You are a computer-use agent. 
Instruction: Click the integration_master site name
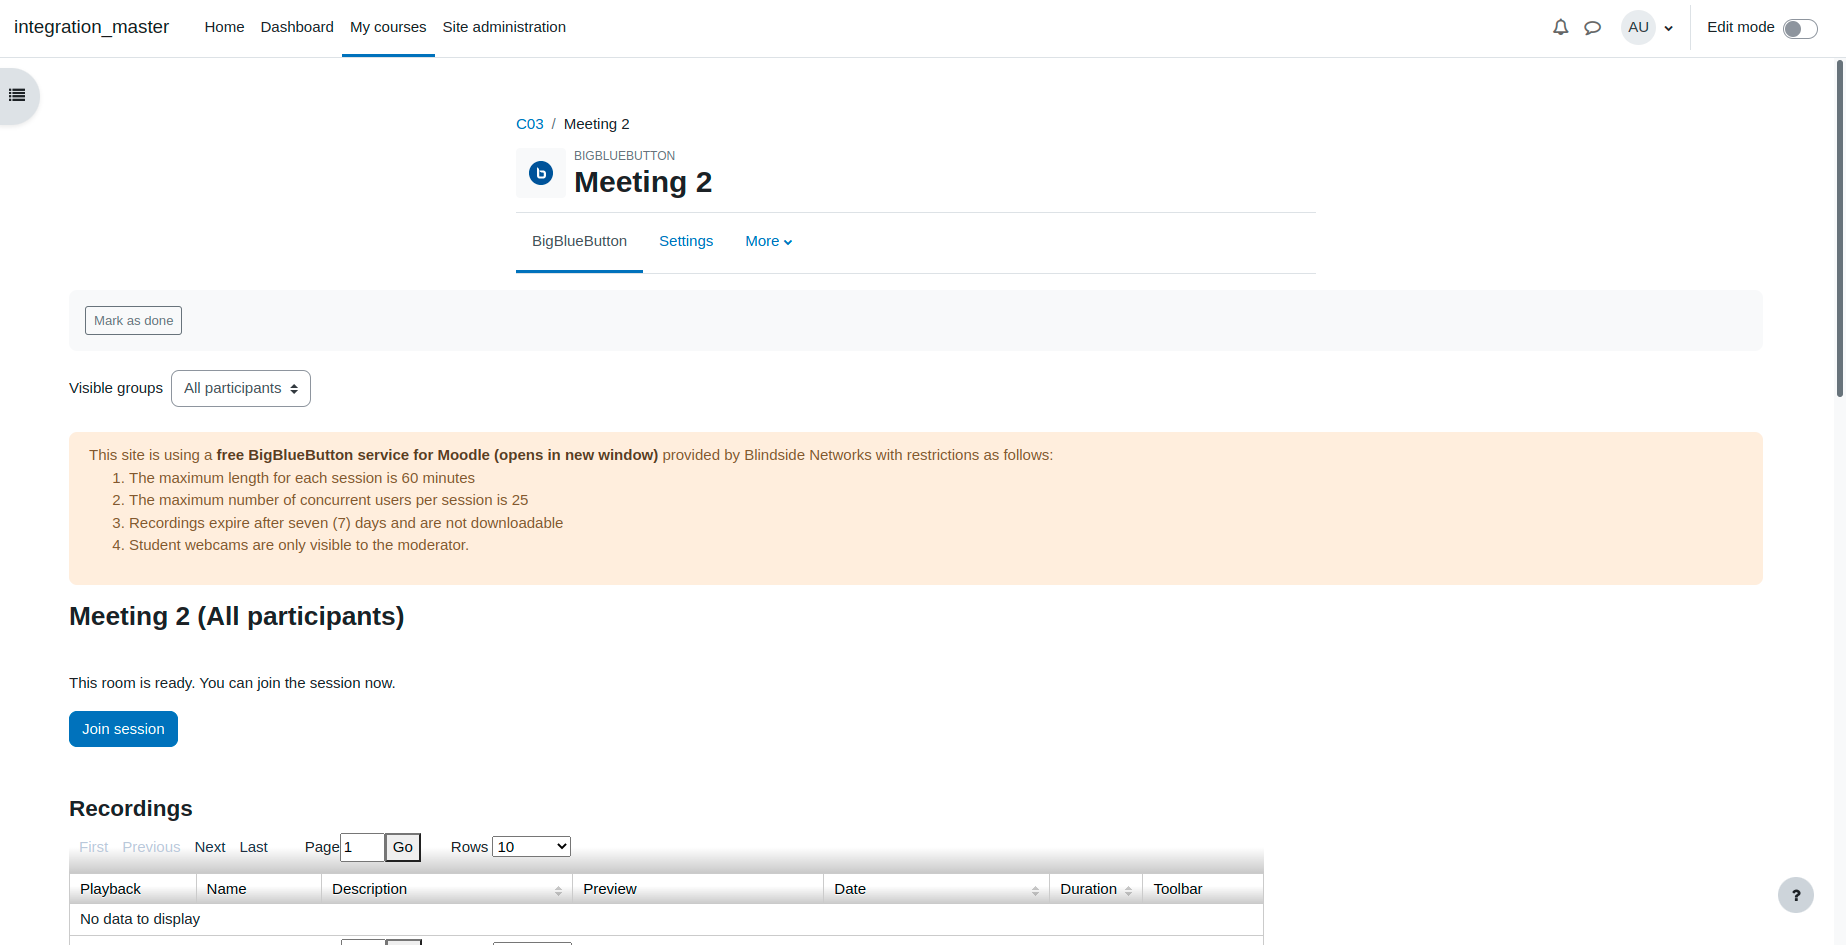[91, 27]
